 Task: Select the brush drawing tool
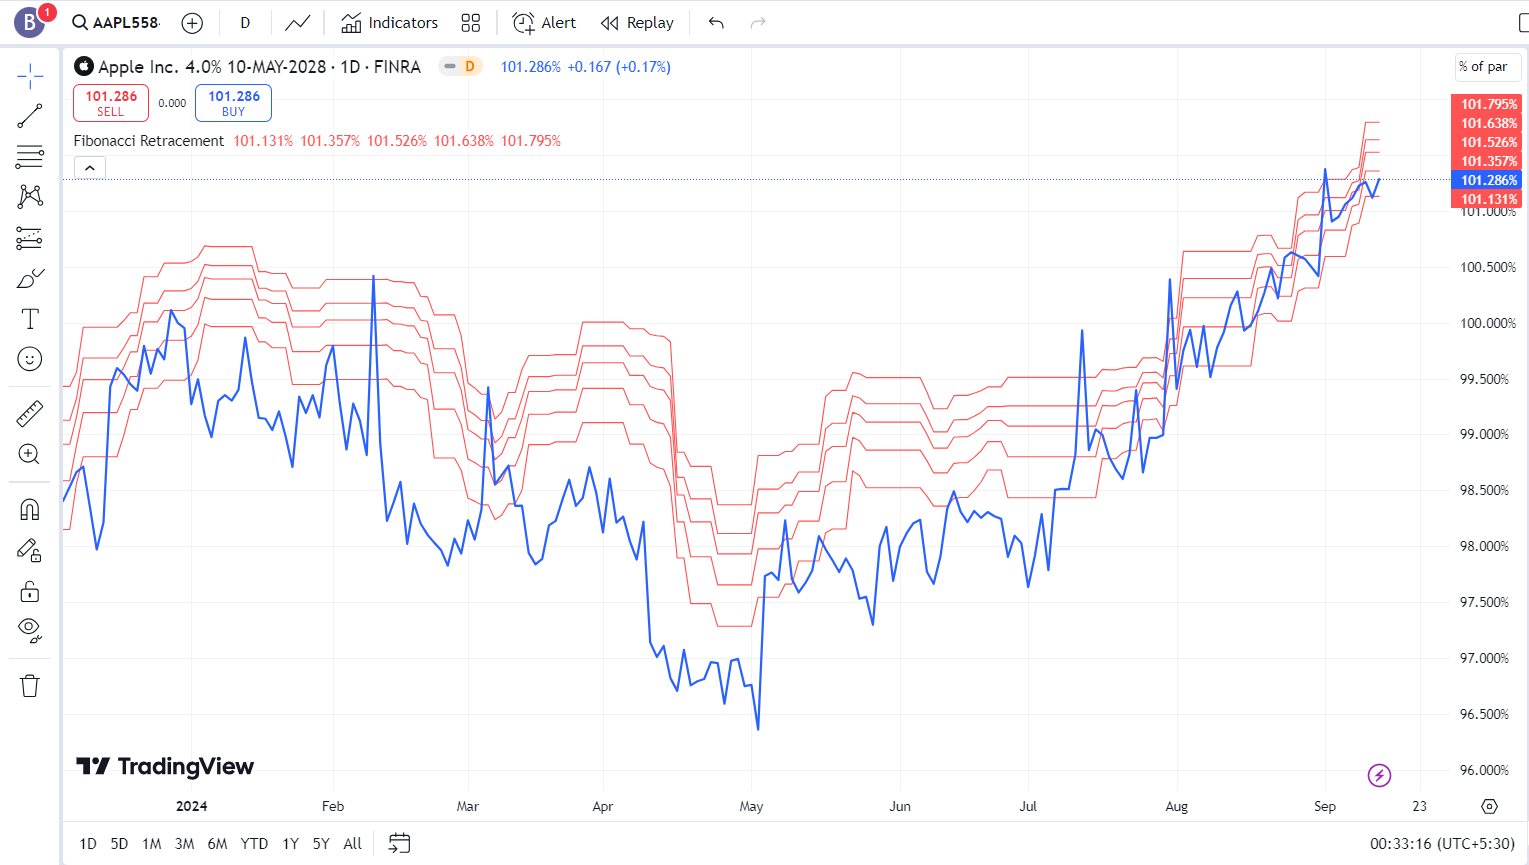(30, 279)
